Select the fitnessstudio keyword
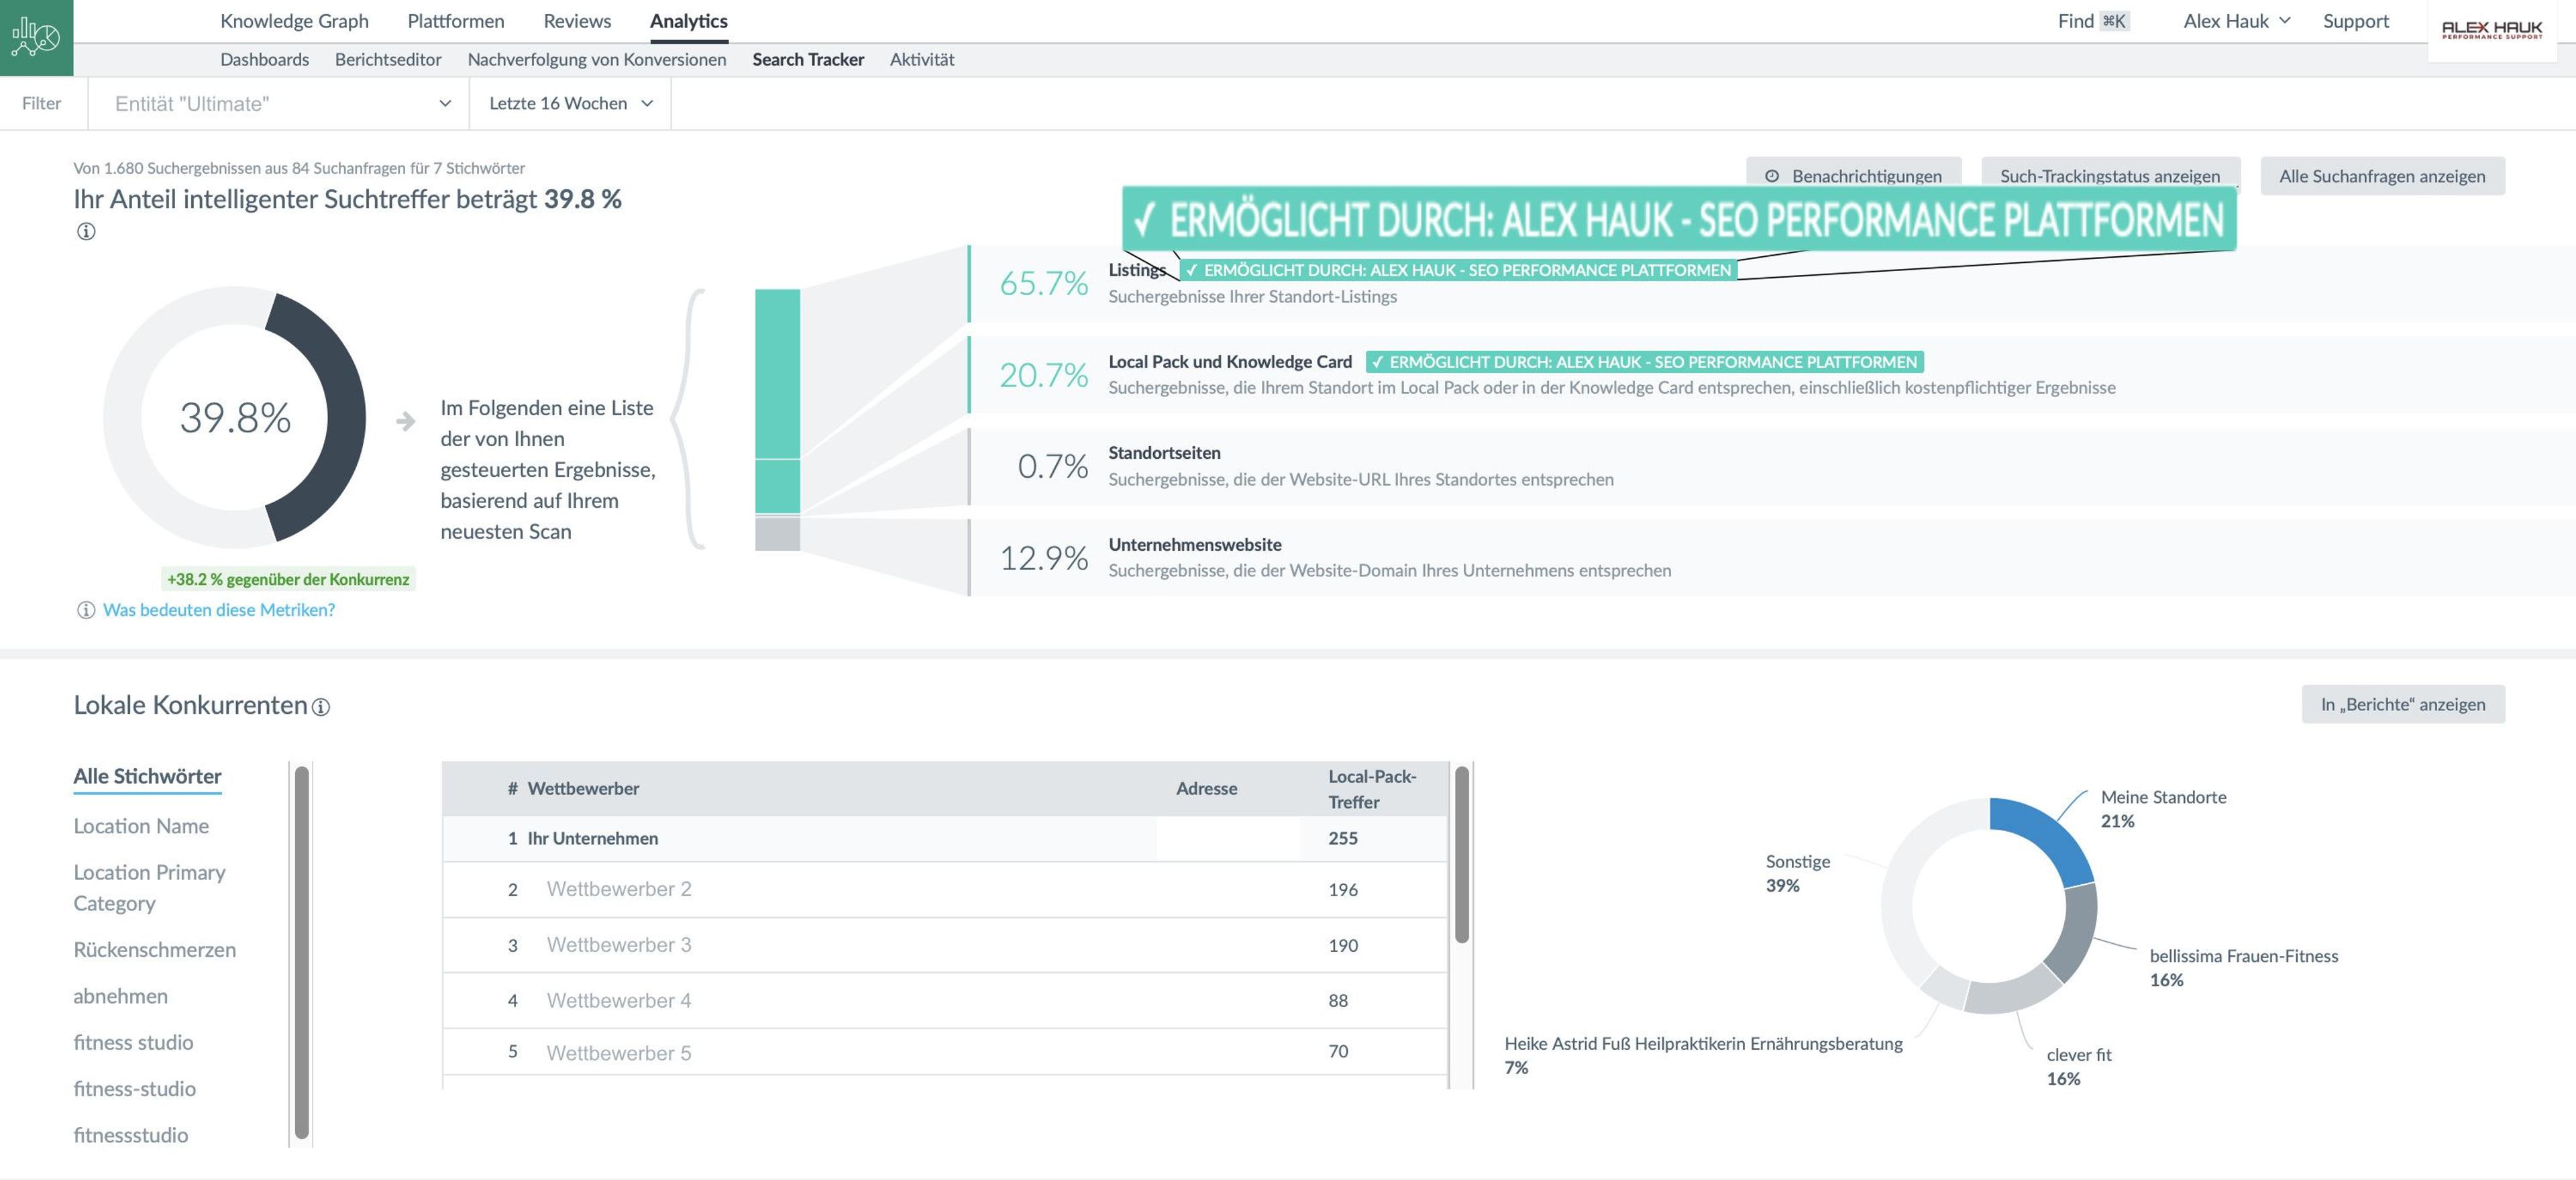The width and height of the screenshot is (2576, 1180). pos(130,1135)
